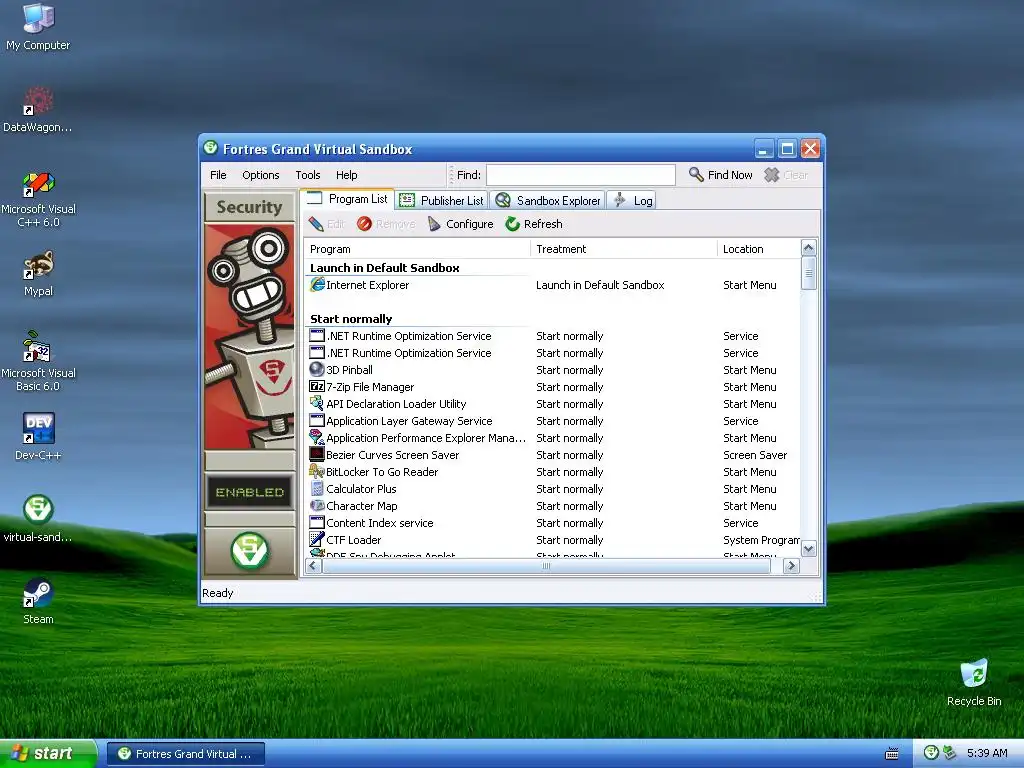Click the vertical scrollbar up arrow

[808, 248]
